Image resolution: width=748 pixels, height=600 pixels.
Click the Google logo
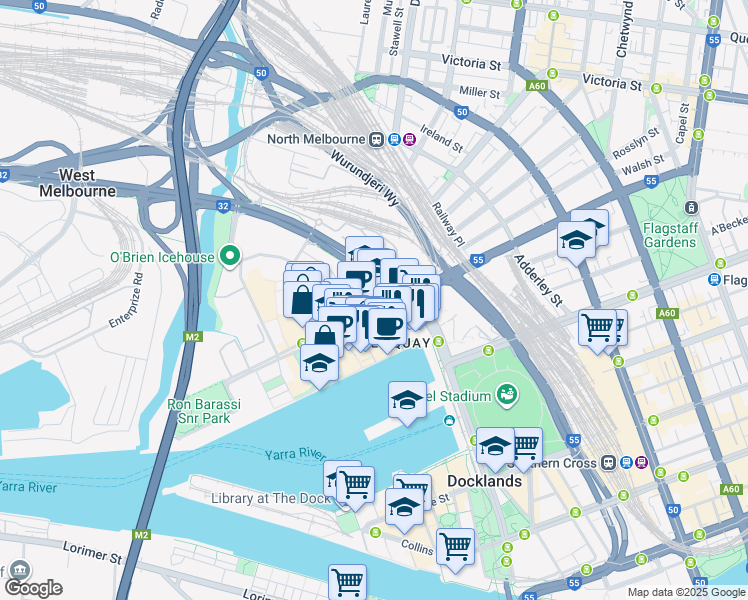click(x=34, y=588)
